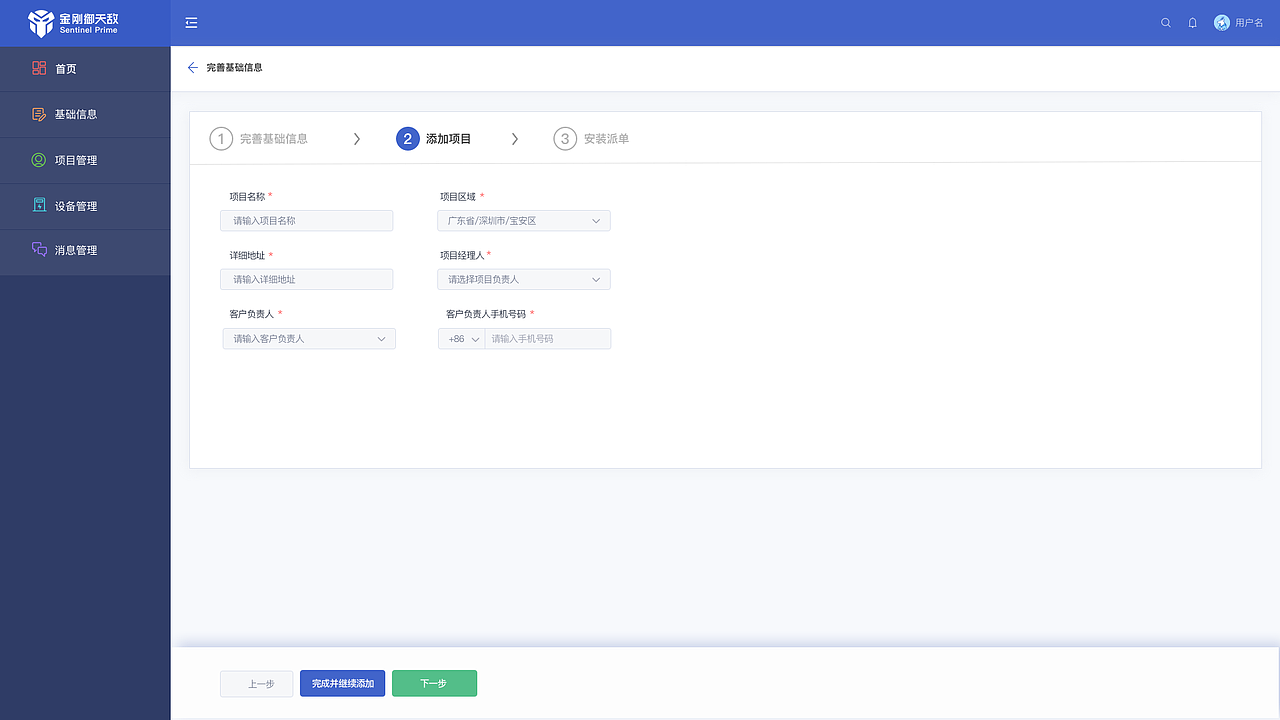Open 首页 in the sidebar
The height and width of the screenshot is (720, 1280).
85,69
